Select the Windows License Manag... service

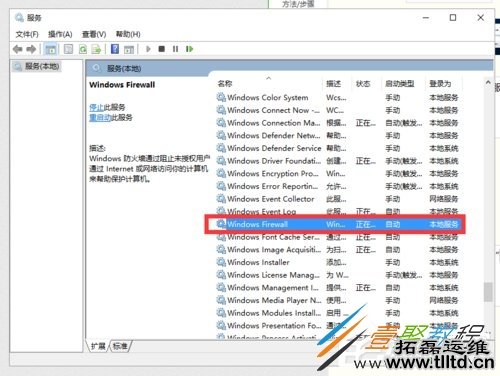338,275
